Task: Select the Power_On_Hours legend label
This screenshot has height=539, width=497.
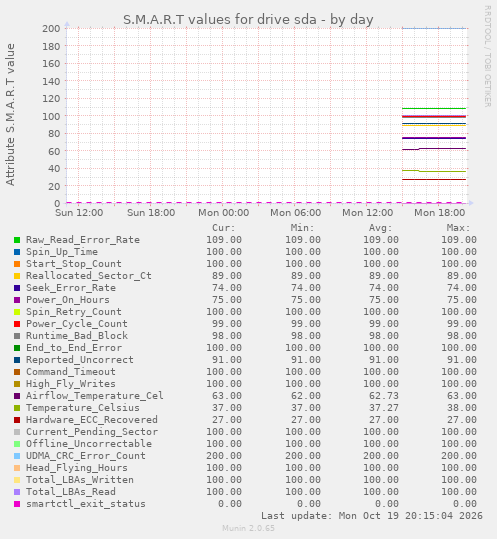Action: pos(68,300)
